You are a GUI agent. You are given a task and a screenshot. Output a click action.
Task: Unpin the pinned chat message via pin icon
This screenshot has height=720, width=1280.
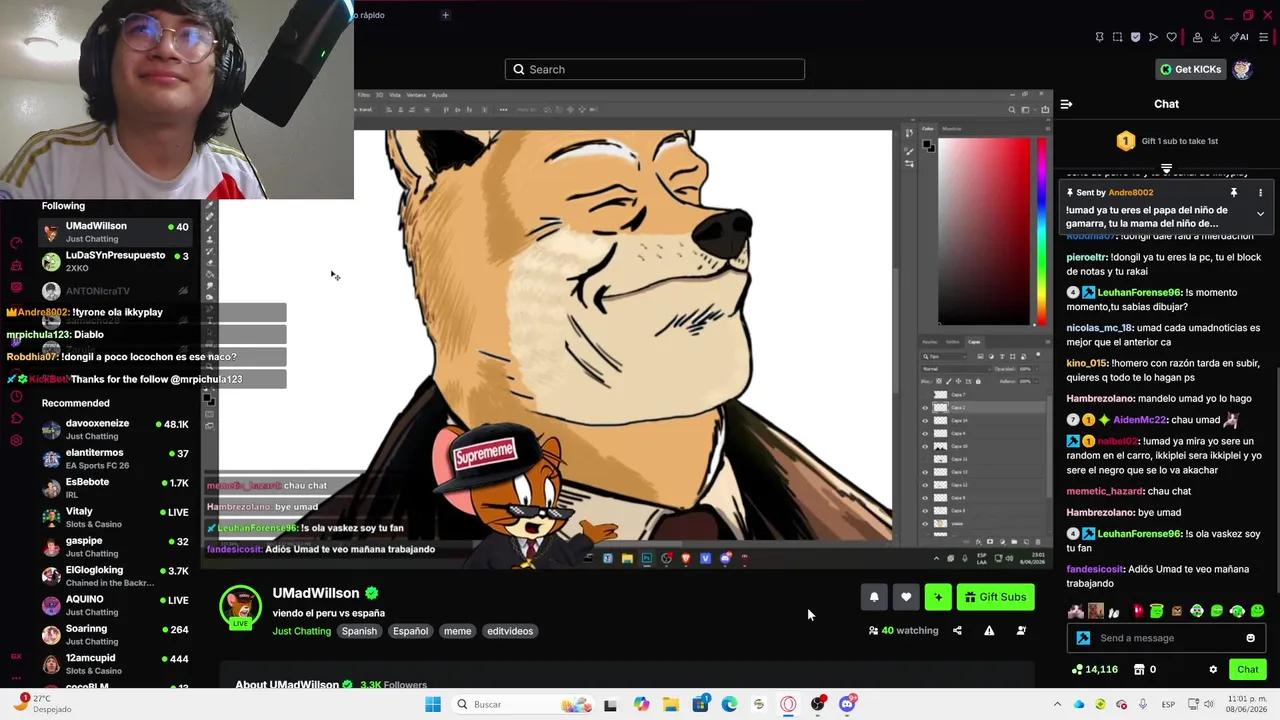point(1234,192)
